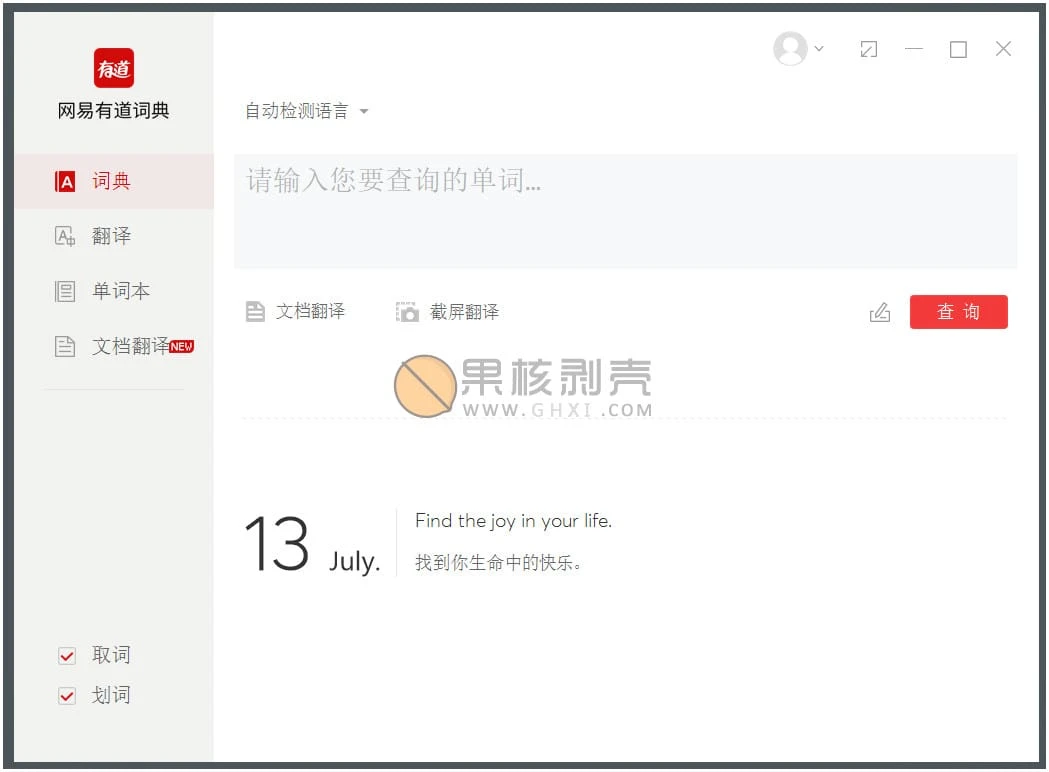Click the Youdao 有道 logo
The width and height of the screenshot is (1049, 772).
coord(111,68)
